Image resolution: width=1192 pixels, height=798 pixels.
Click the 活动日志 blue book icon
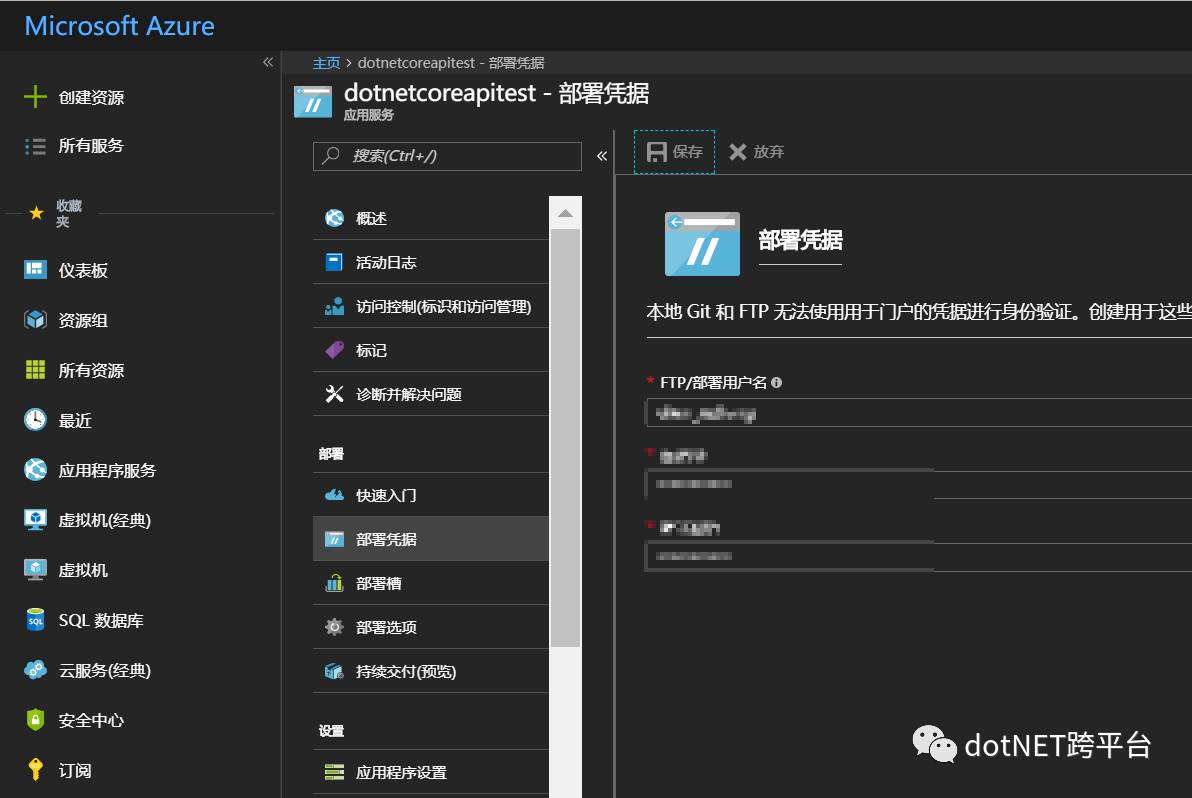coord(334,262)
